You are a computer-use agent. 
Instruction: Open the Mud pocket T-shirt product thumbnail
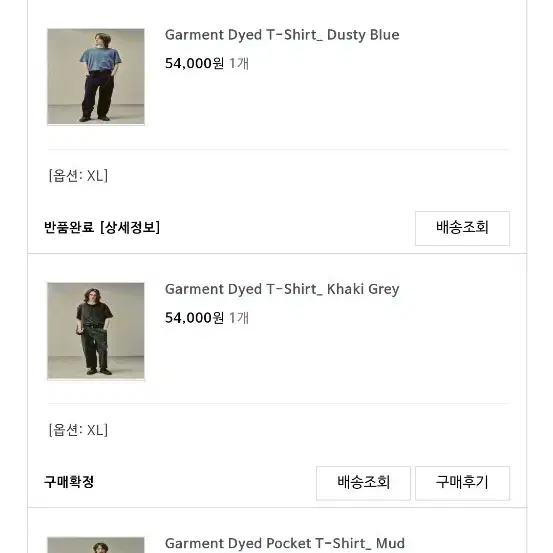96,545
